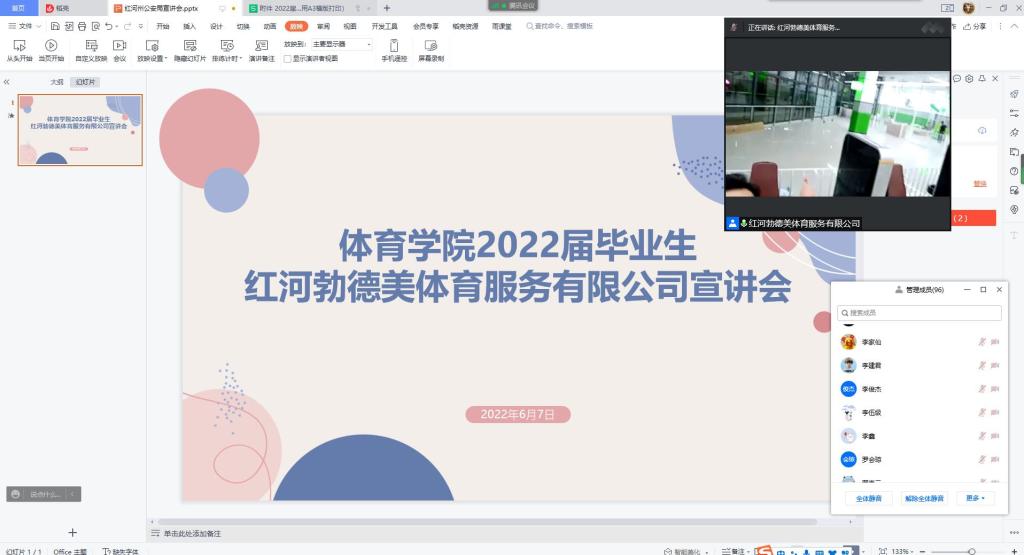
Task: Toggle microphone for 罗会琼
Action: (982, 459)
